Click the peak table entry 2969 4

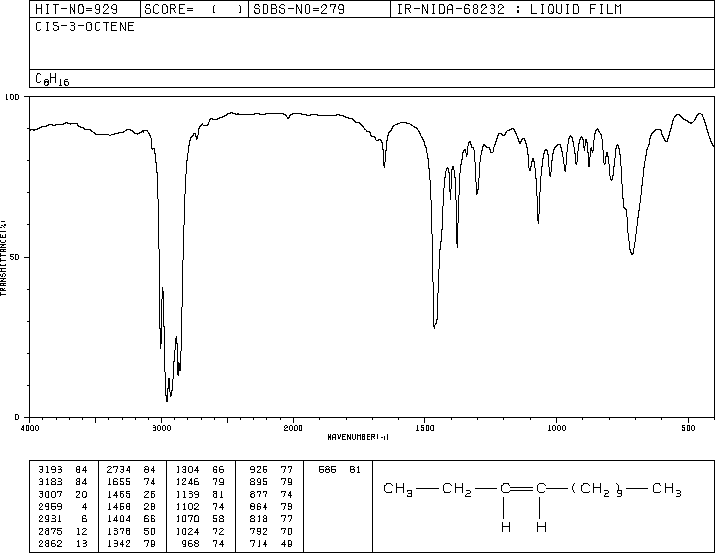(x=63, y=506)
